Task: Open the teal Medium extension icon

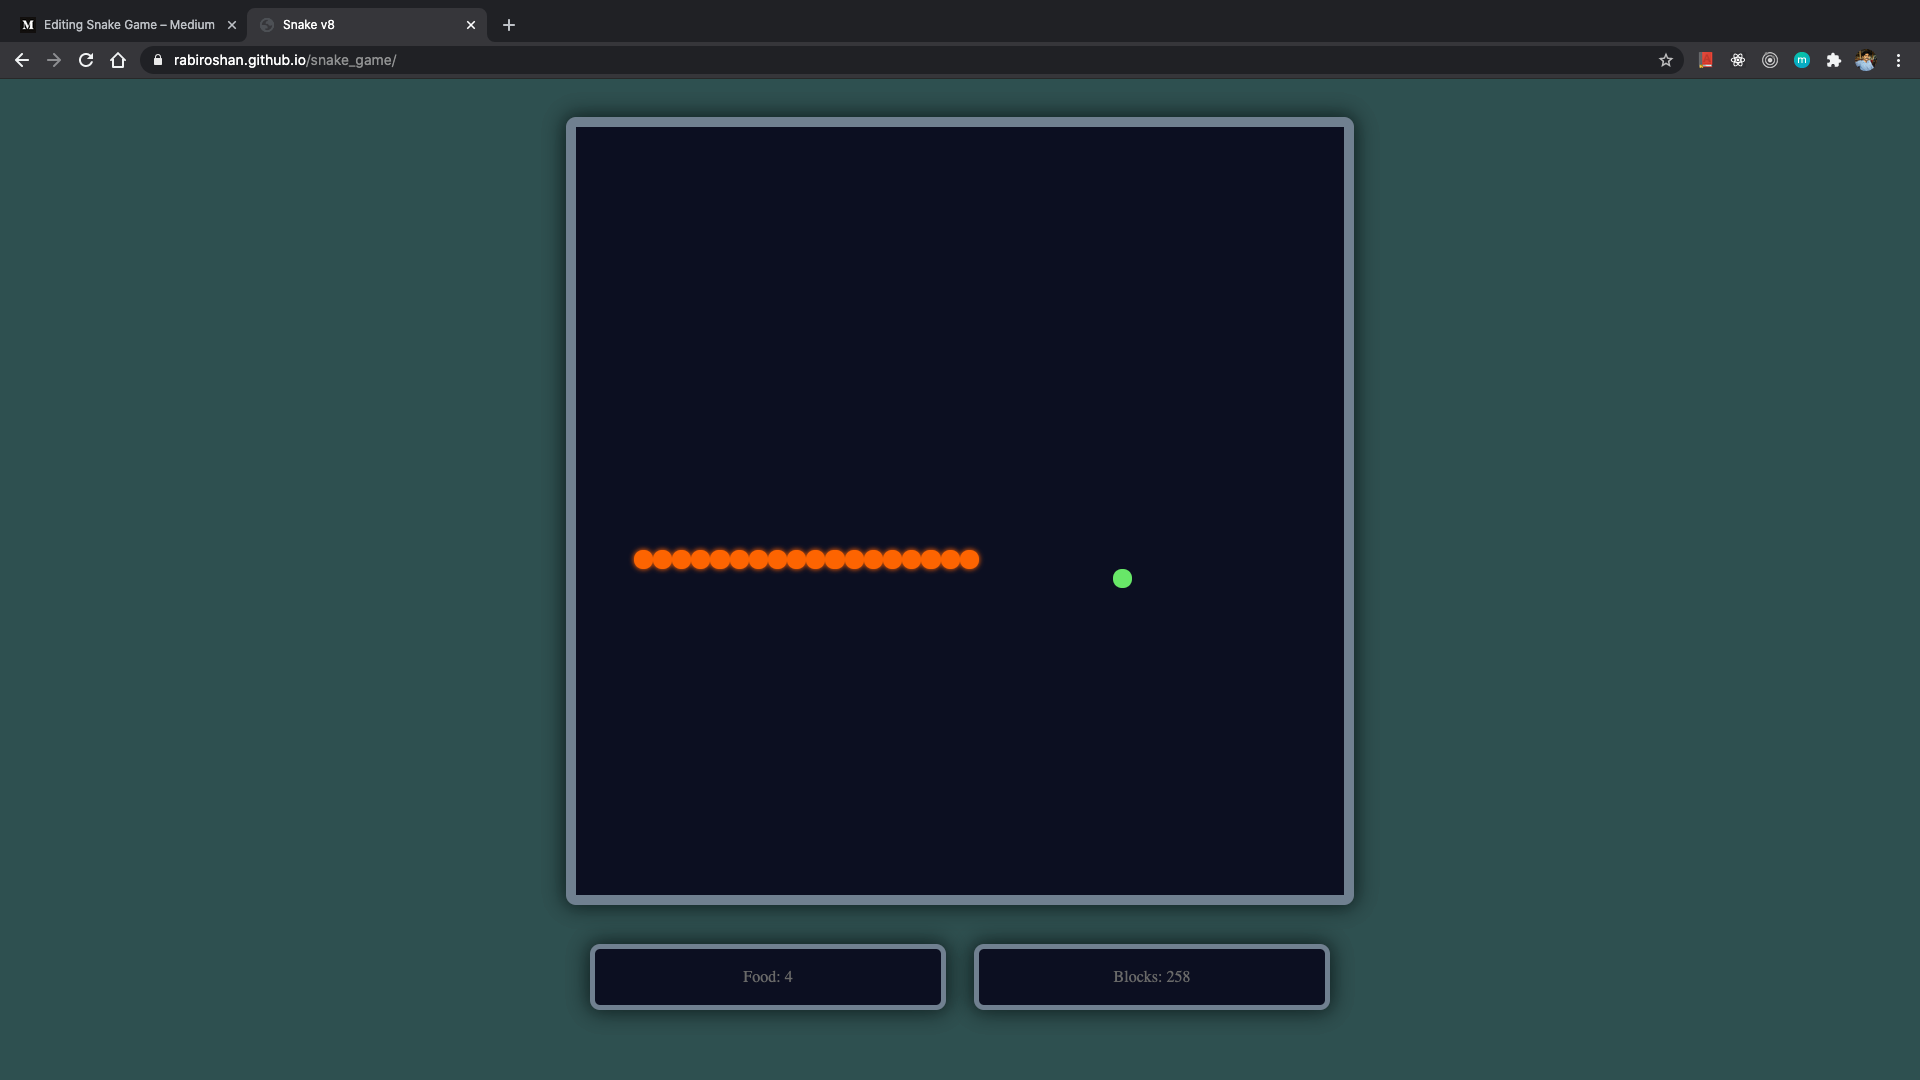Action: click(x=1802, y=60)
